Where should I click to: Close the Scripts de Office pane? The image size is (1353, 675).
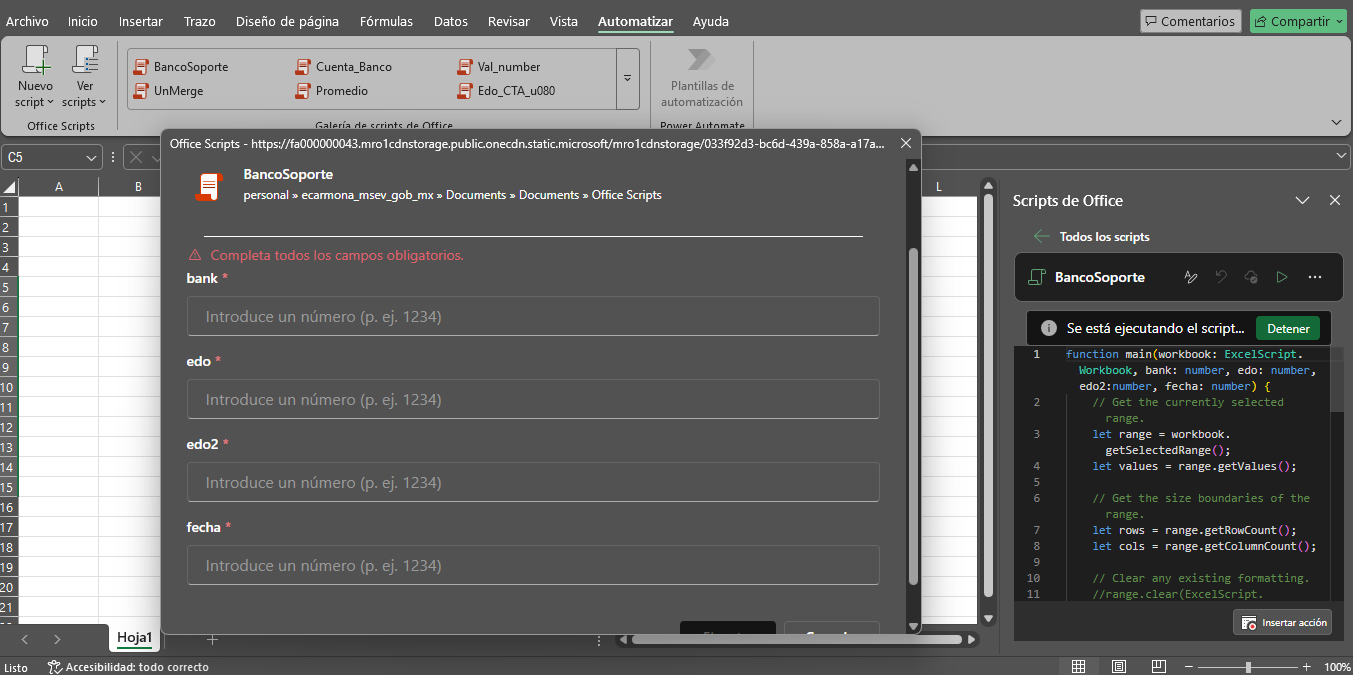click(1334, 200)
